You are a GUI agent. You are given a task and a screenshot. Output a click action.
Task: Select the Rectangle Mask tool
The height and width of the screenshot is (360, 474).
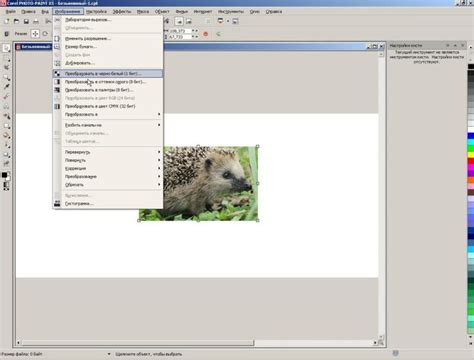(6, 58)
